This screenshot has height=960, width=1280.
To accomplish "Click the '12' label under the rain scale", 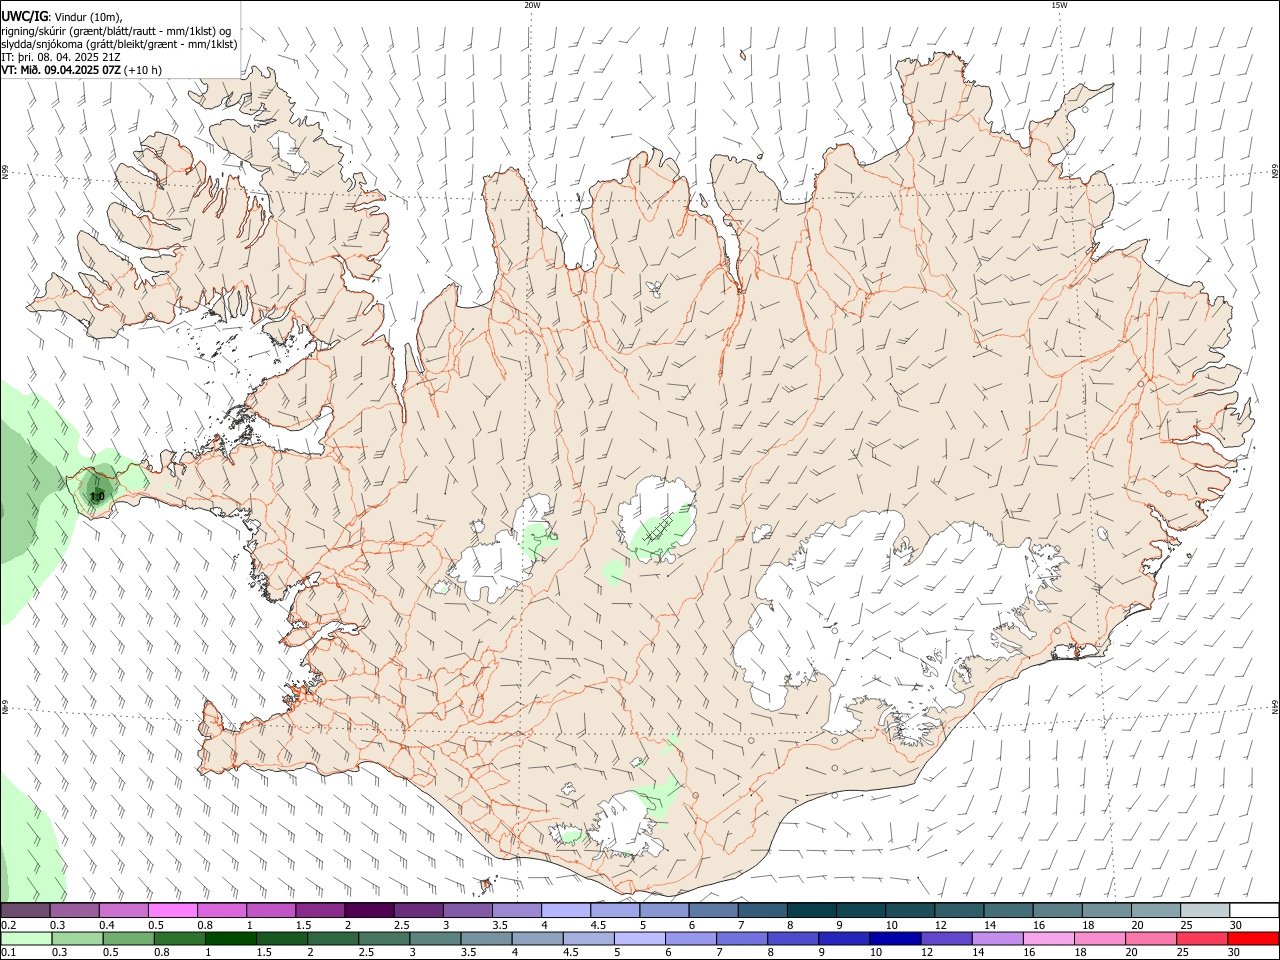I will [x=927, y=953].
